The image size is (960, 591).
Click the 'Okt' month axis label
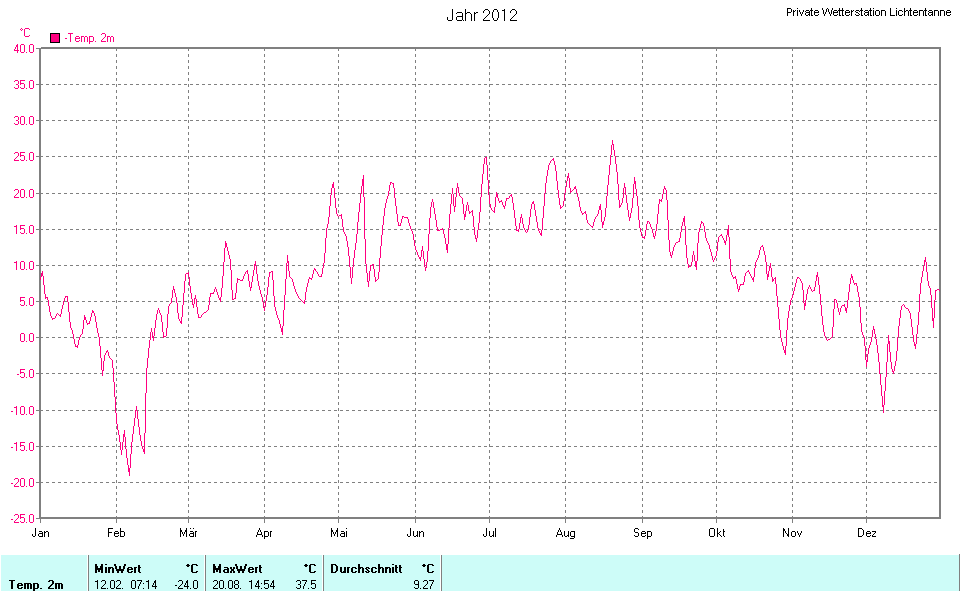point(716,533)
